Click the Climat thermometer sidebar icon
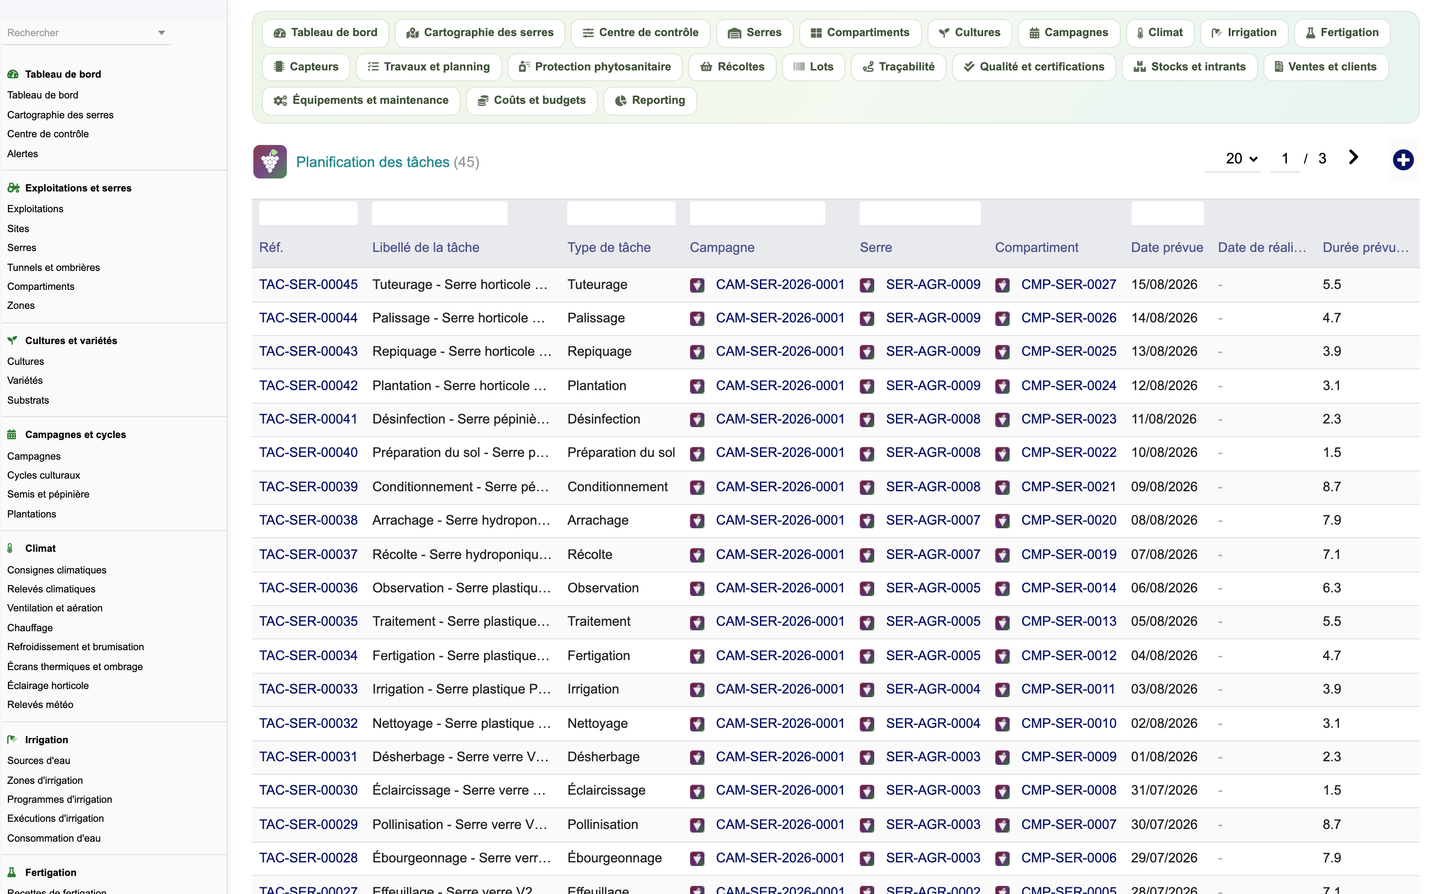This screenshot has height=894, width=1445. tap(11, 548)
